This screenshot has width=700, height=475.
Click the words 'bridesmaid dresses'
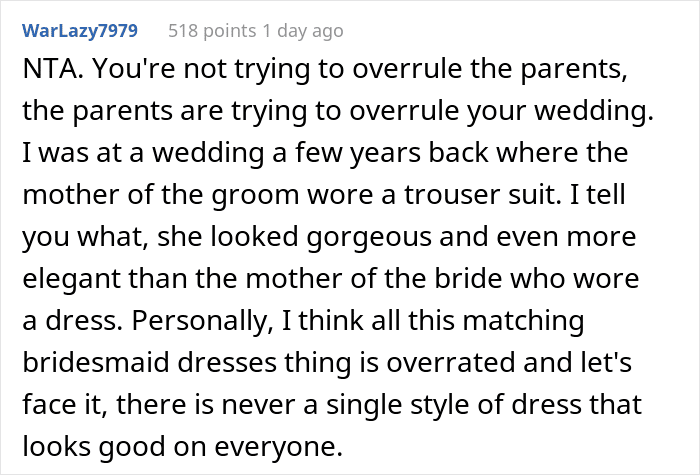coord(150,362)
